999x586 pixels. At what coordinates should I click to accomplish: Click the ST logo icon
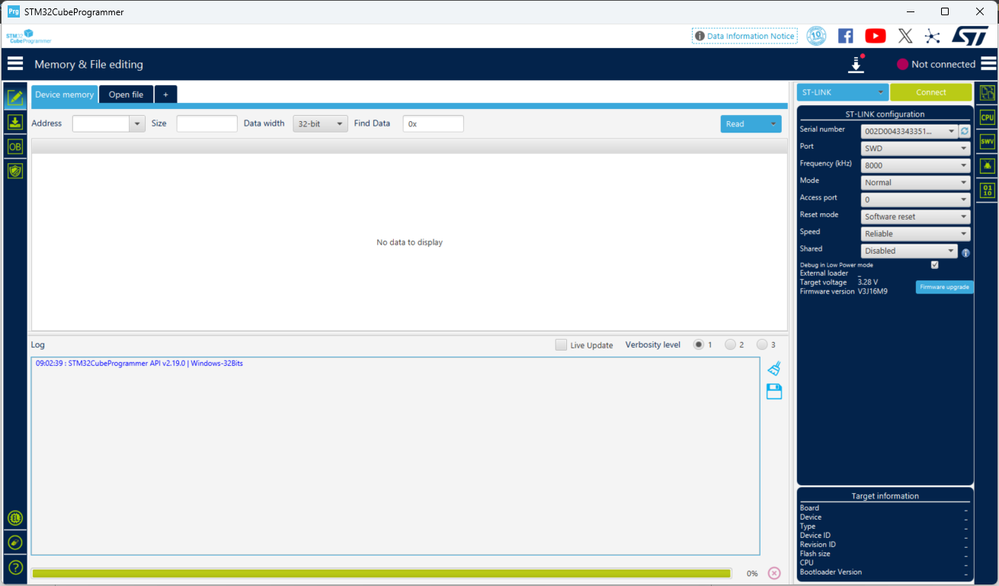coord(970,36)
